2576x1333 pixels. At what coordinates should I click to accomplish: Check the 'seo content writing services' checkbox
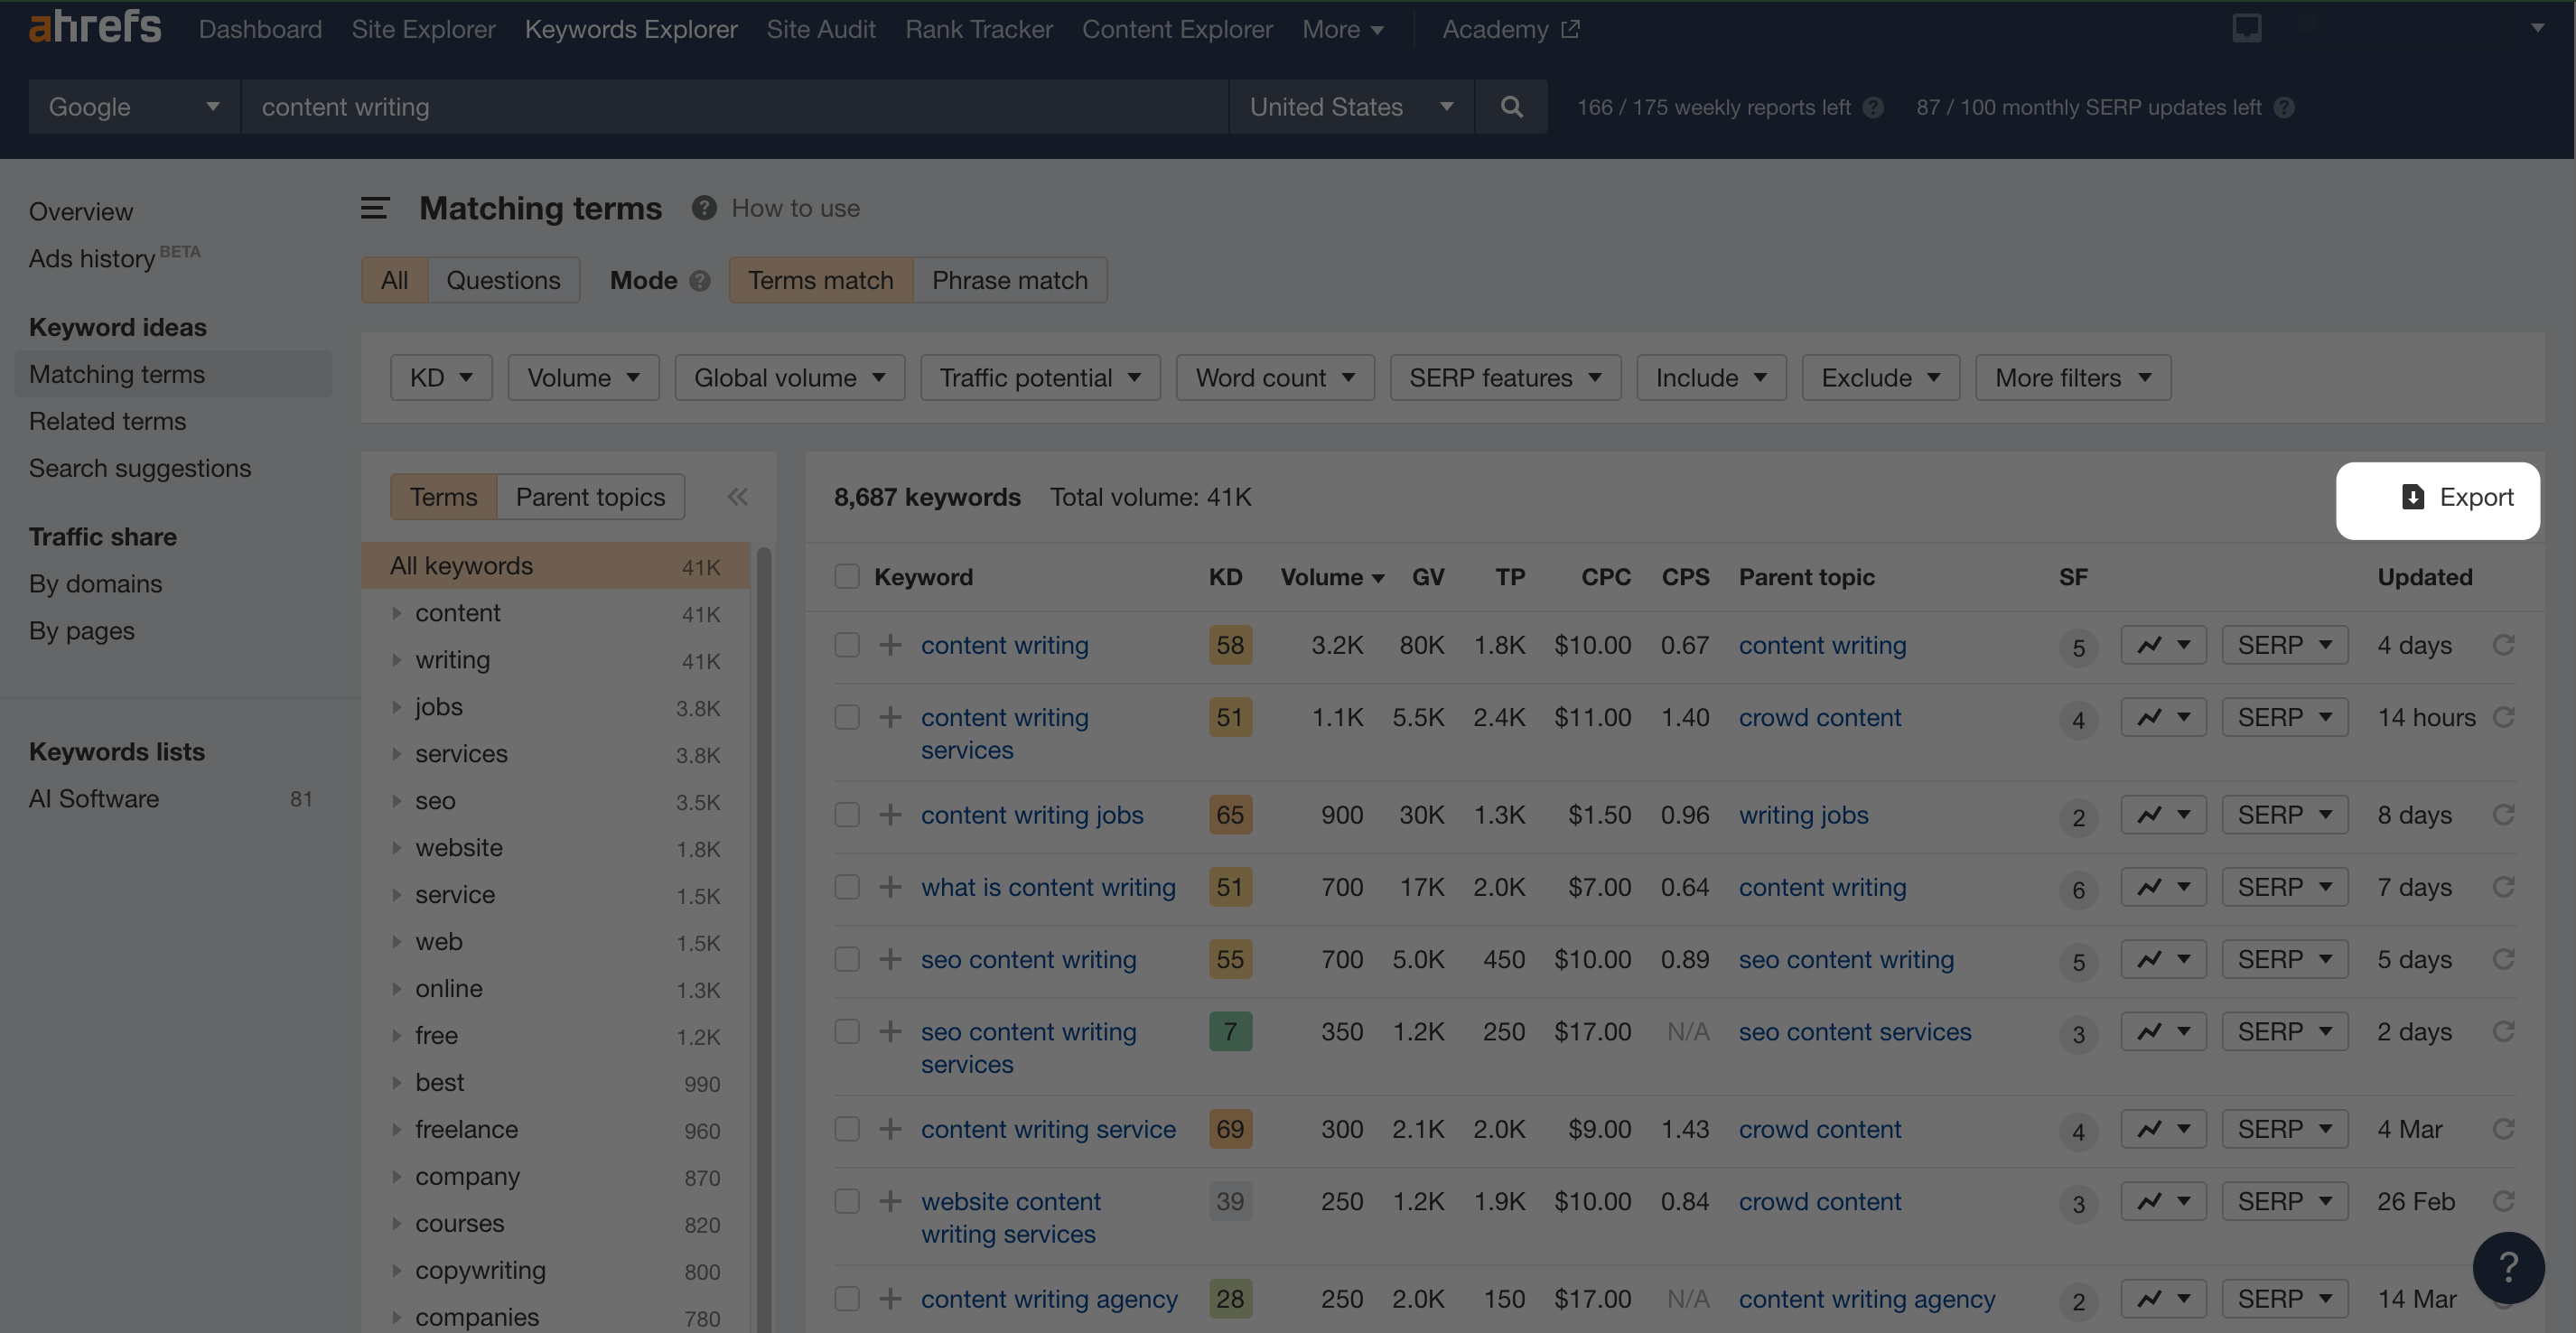coord(847,1031)
